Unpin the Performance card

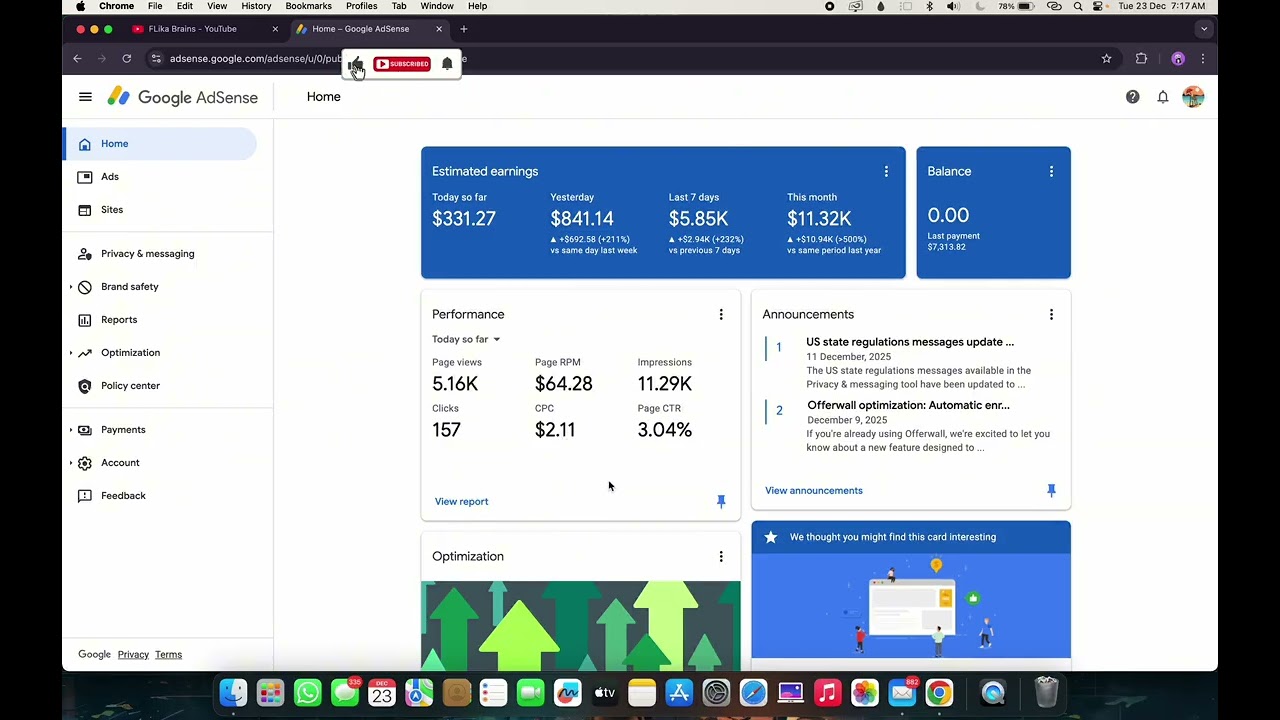[721, 502]
